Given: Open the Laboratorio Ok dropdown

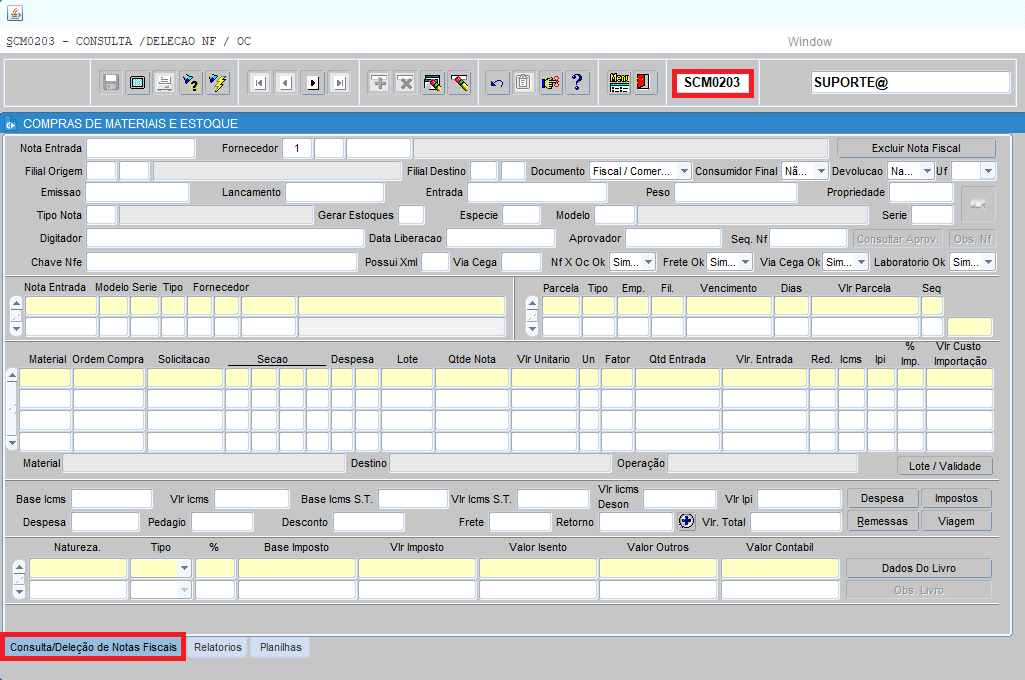Looking at the screenshot, I should (988, 262).
